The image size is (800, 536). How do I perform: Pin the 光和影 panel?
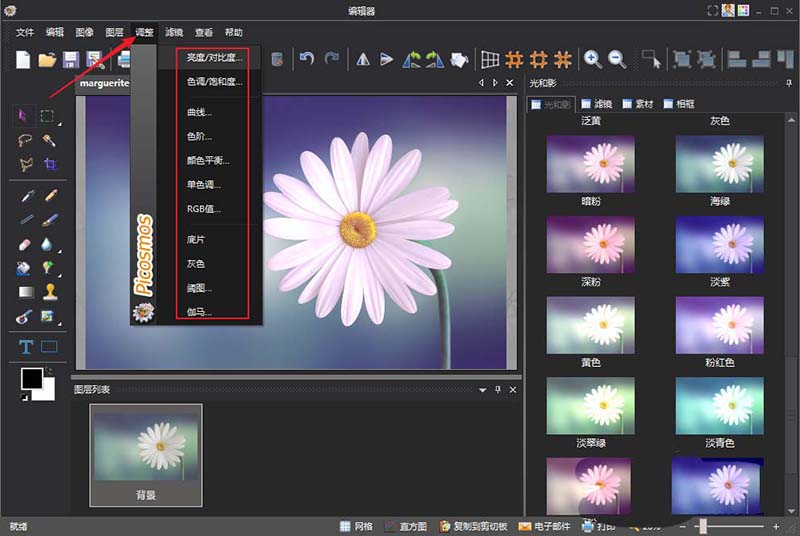pos(789,83)
